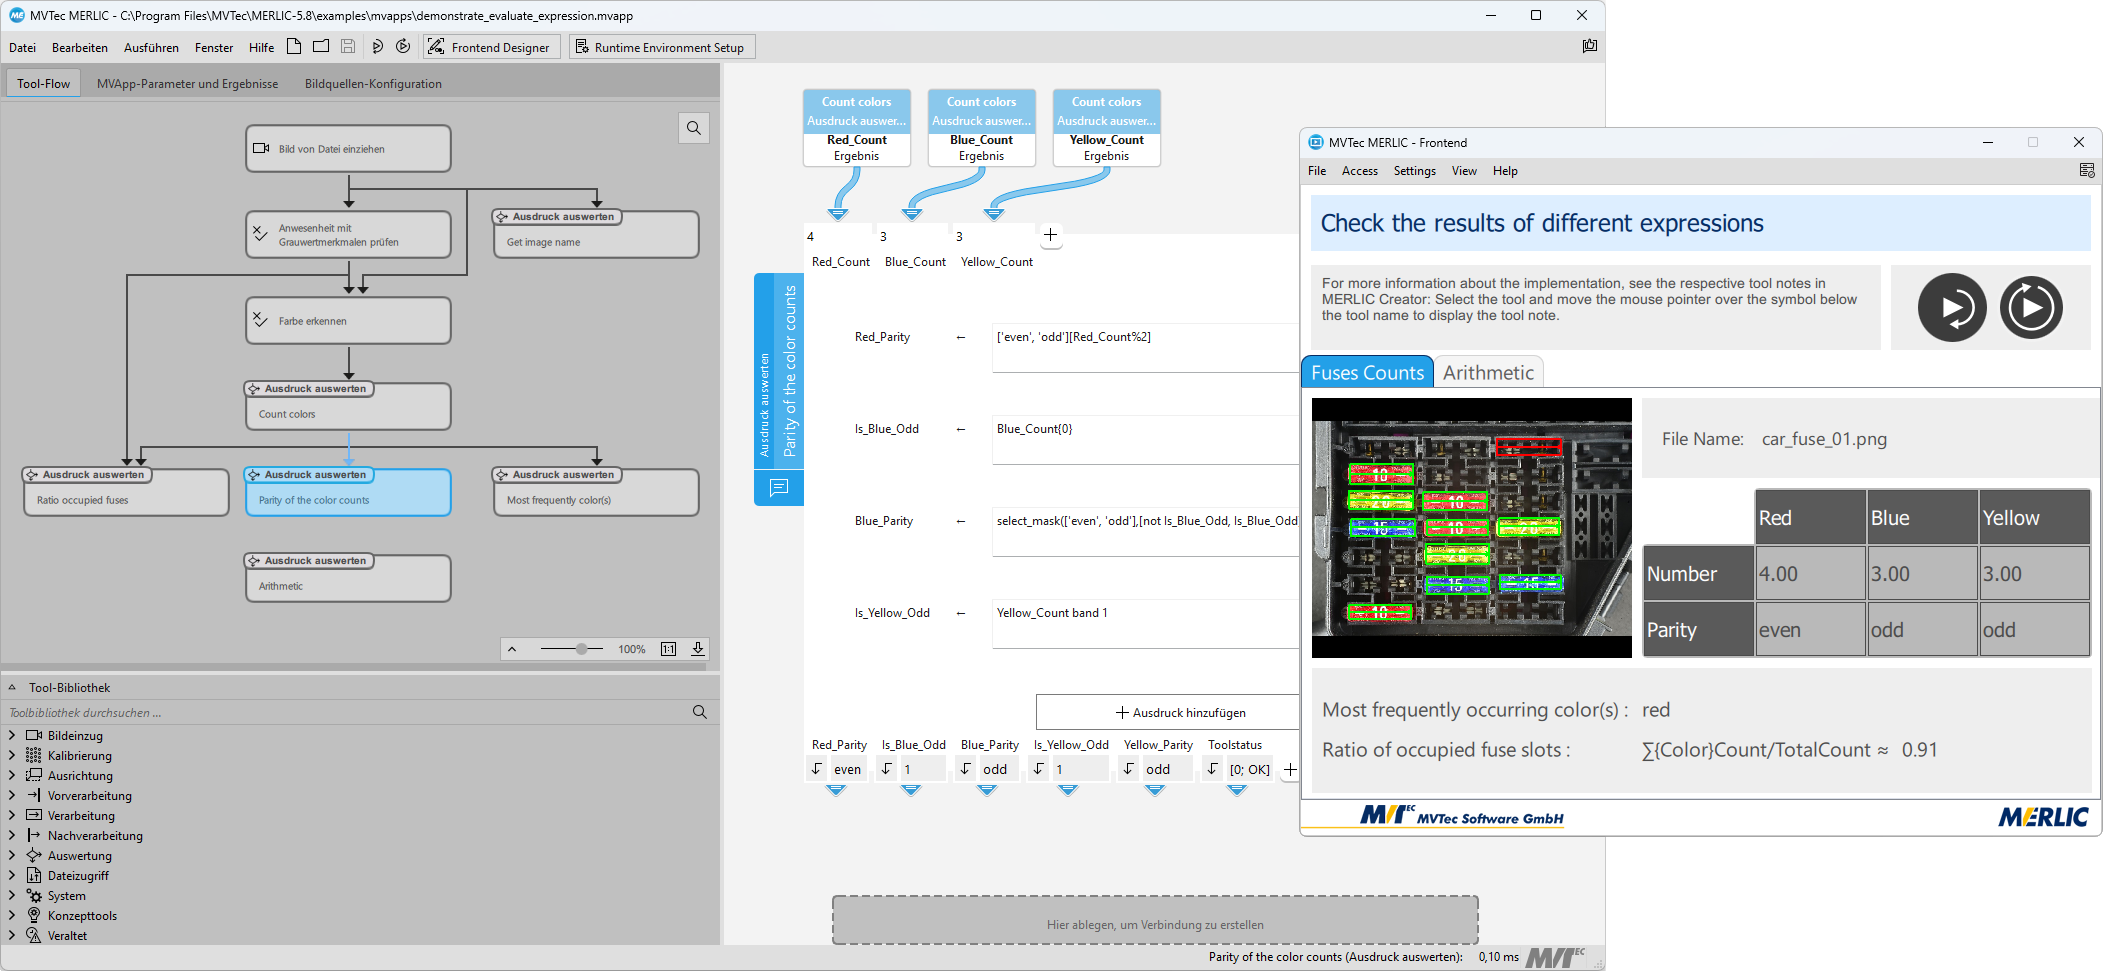Image resolution: width=2103 pixels, height=971 pixels.
Task: Click the Ausdruck hinzufügen button
Action: tap(1180, 712)
